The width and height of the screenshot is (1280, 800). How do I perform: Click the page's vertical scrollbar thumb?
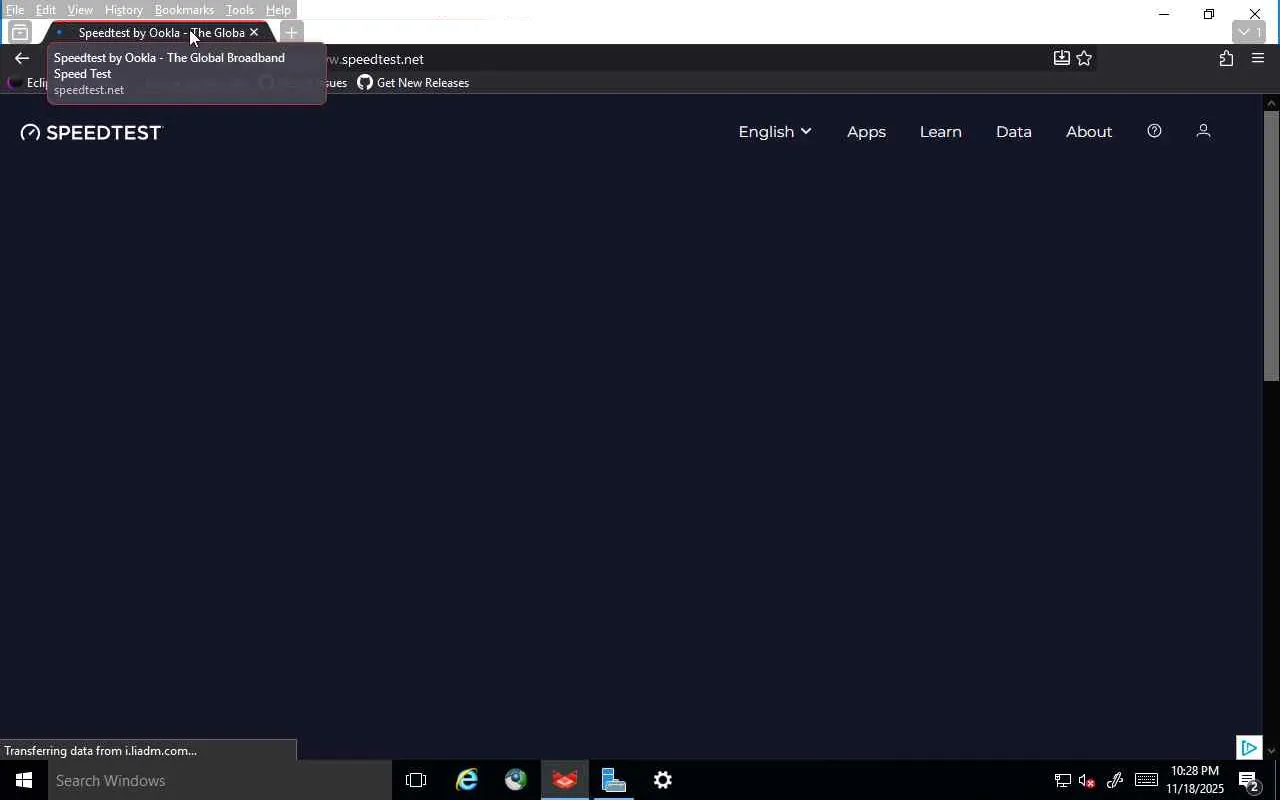1272,245
